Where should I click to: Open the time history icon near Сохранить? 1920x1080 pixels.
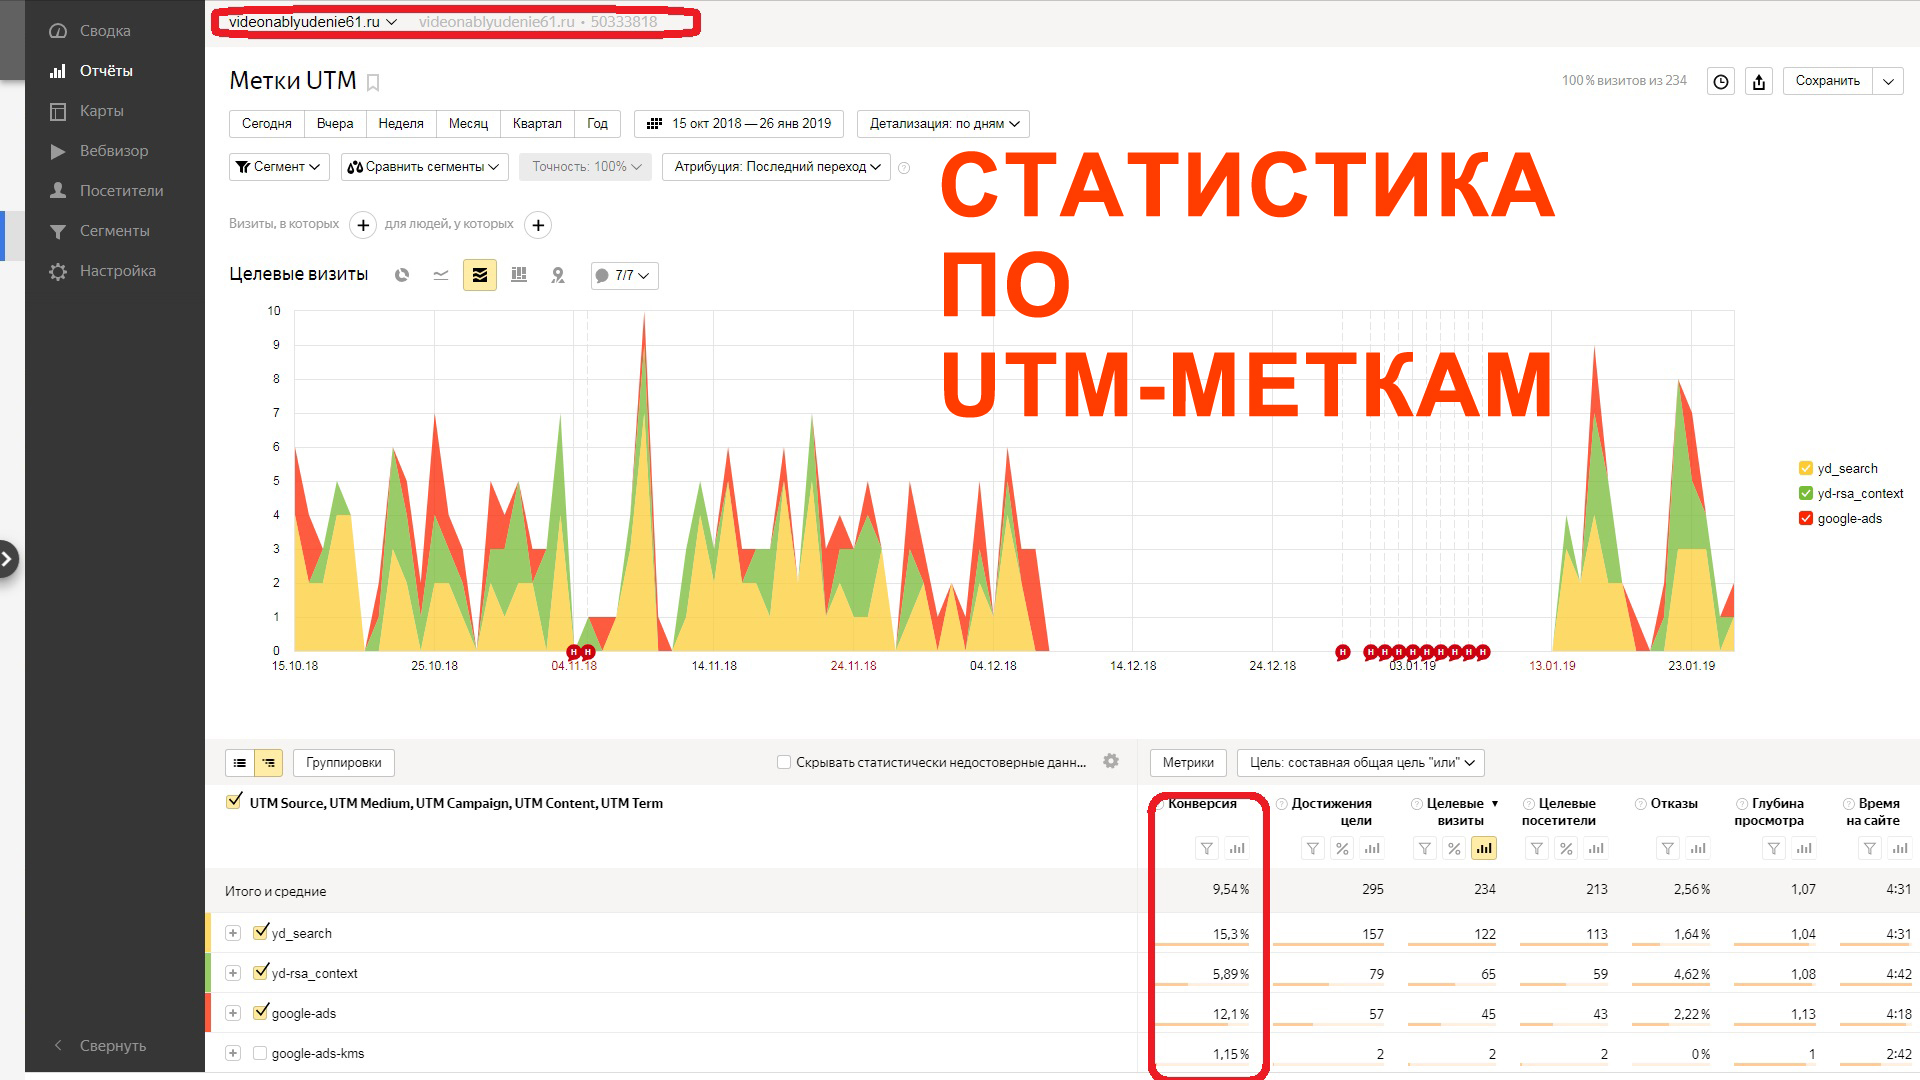[x=1720, y=81]
